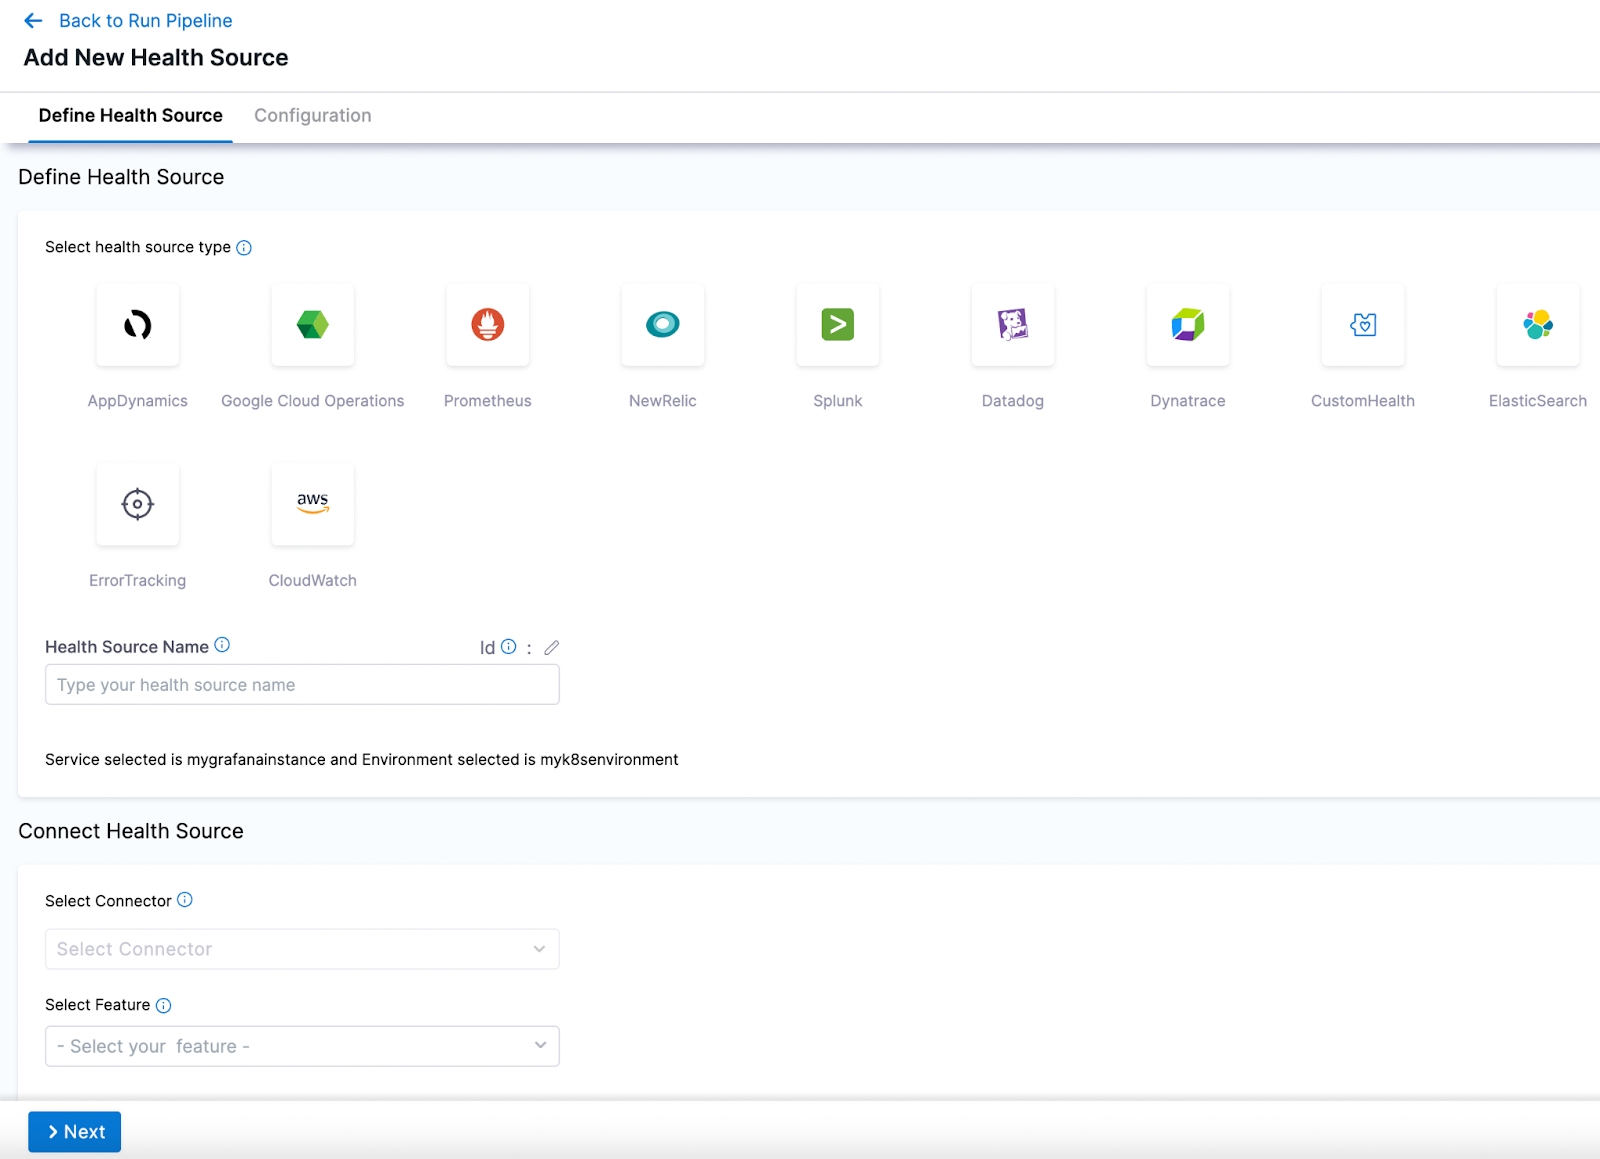Image resolution: width=1600 pixels, height=1159 pixels.
Task: Select the AppDynamics health source icon
Action: 137,325
